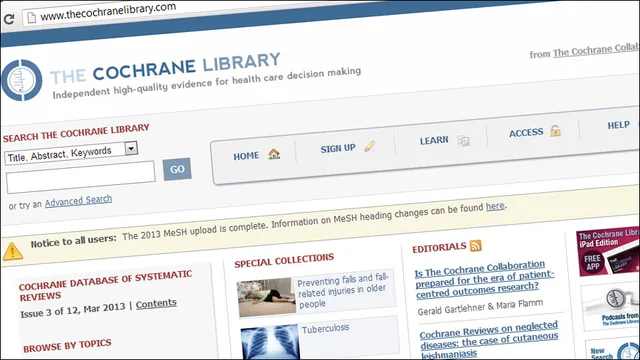640x360 pixels.
Task: Open the Contents link for Issue 3
Action: coord(156,304)
